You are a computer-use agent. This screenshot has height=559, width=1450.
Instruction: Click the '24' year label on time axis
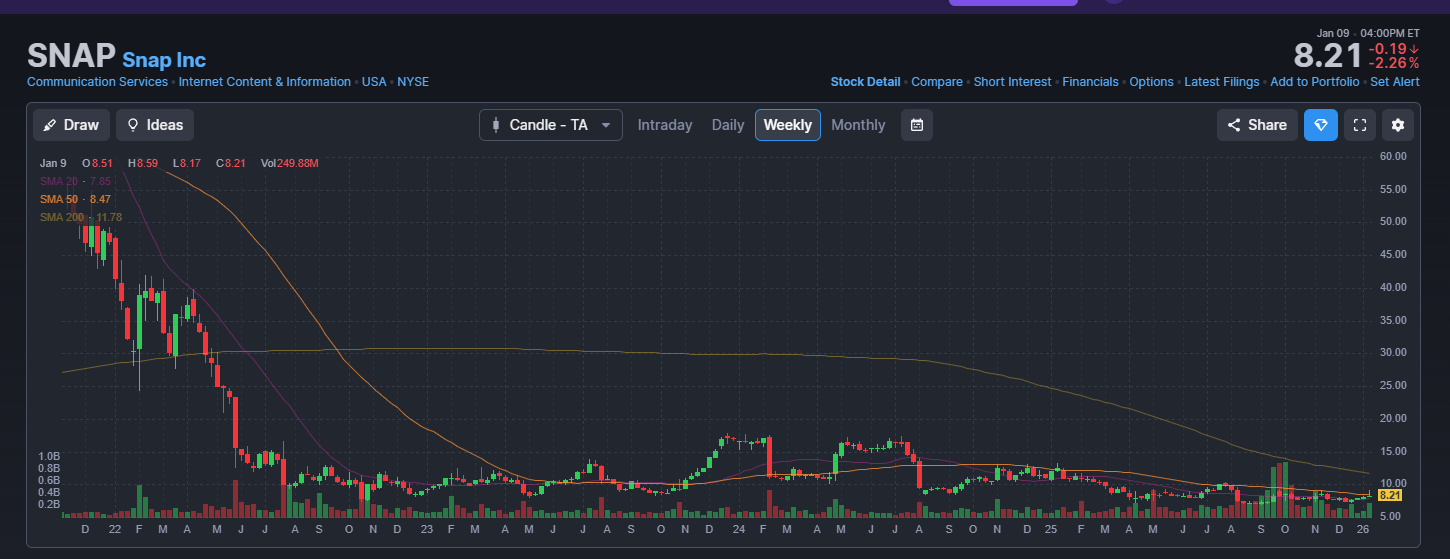click(x=738, y=529)
